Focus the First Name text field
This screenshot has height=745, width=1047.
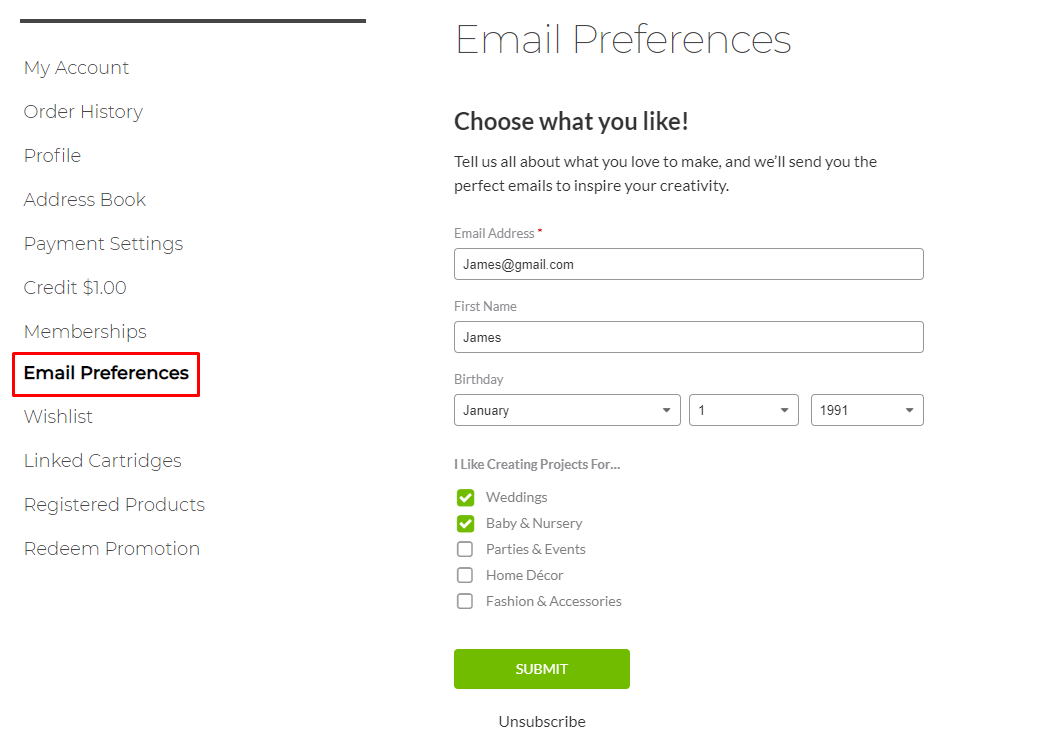(688, 337)
